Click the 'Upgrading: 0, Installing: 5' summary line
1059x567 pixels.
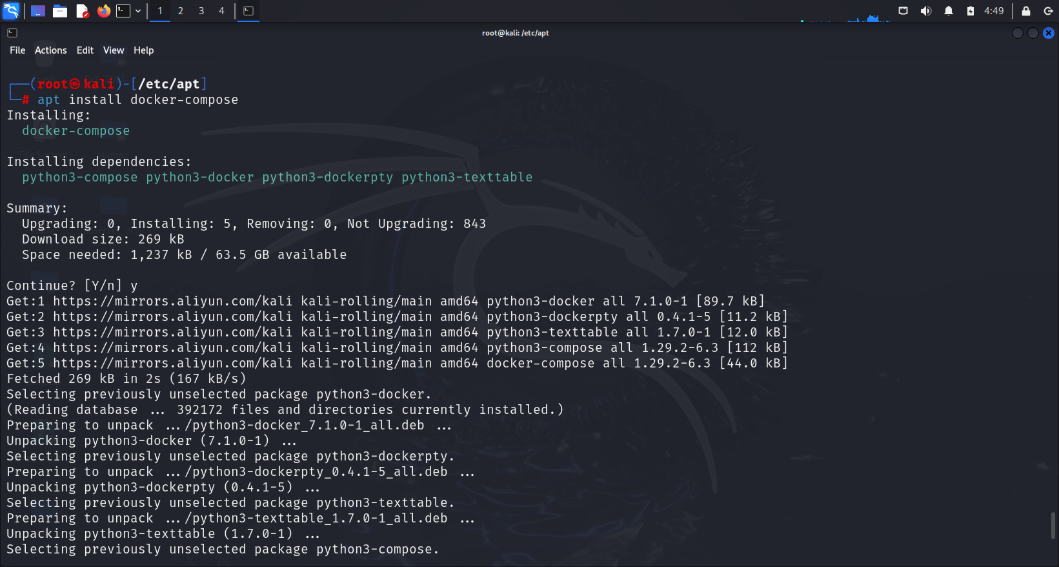pos(254,224)
